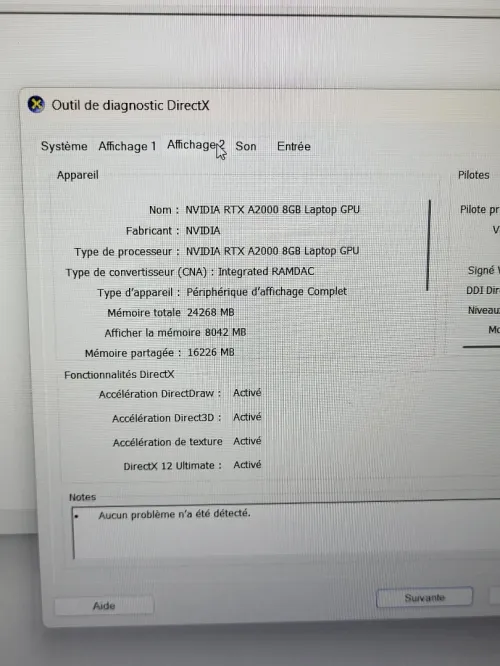Click the Pilotes group heading
The height and width of the screenshot is (666, 500).
(x=473, y=175)
